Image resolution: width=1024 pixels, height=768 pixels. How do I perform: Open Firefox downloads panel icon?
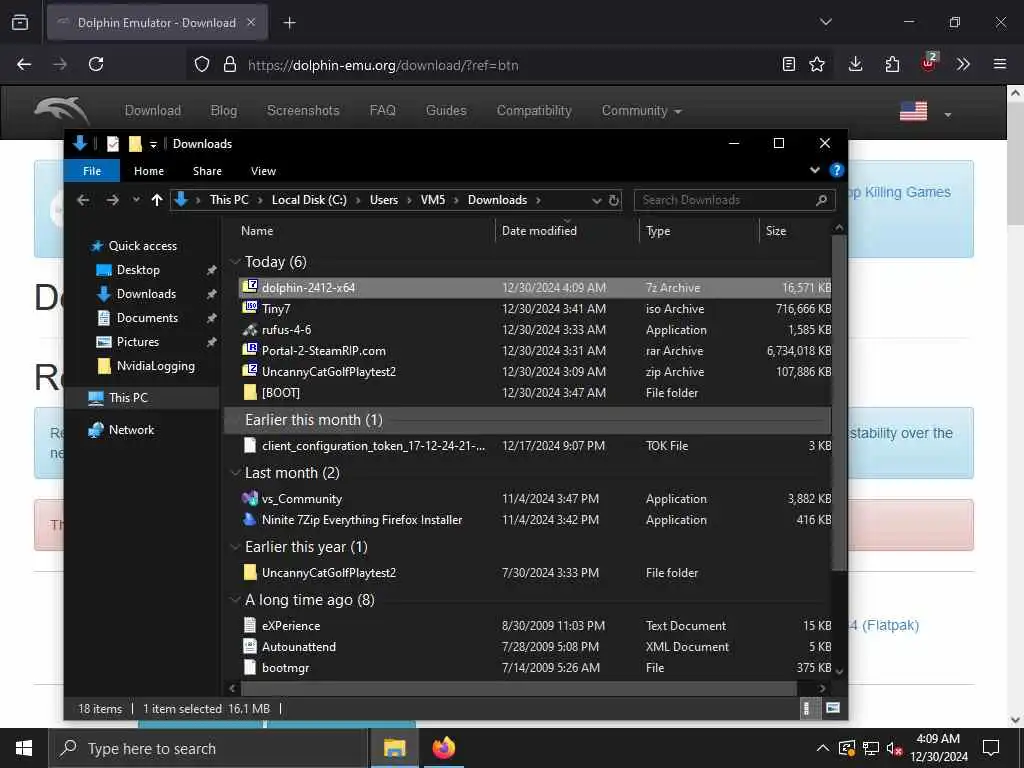(x=855, y=64)
